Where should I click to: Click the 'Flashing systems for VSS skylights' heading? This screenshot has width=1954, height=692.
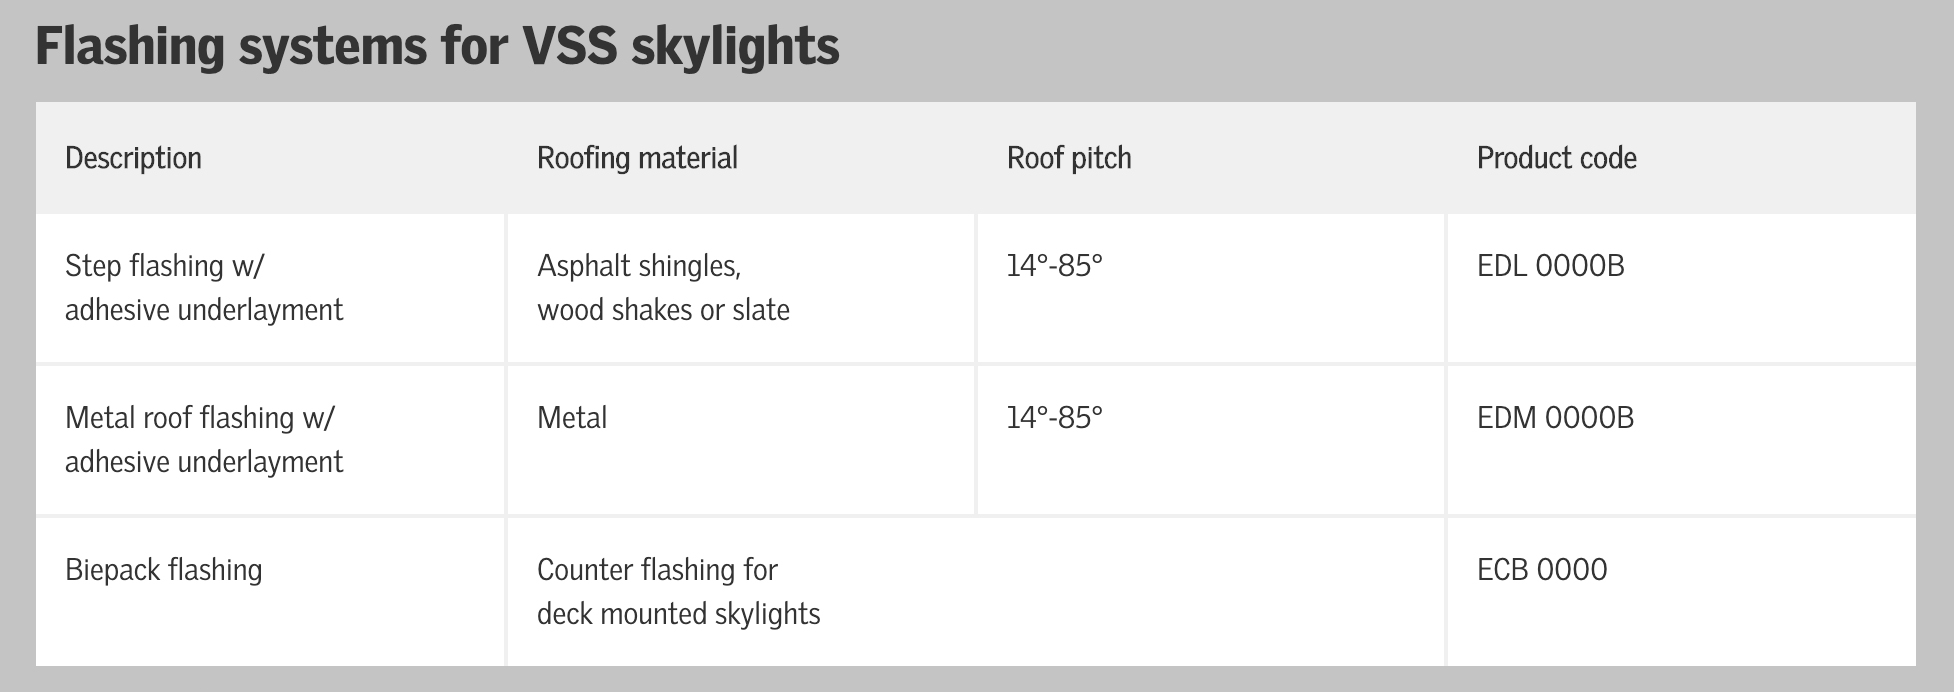[437, 47]
